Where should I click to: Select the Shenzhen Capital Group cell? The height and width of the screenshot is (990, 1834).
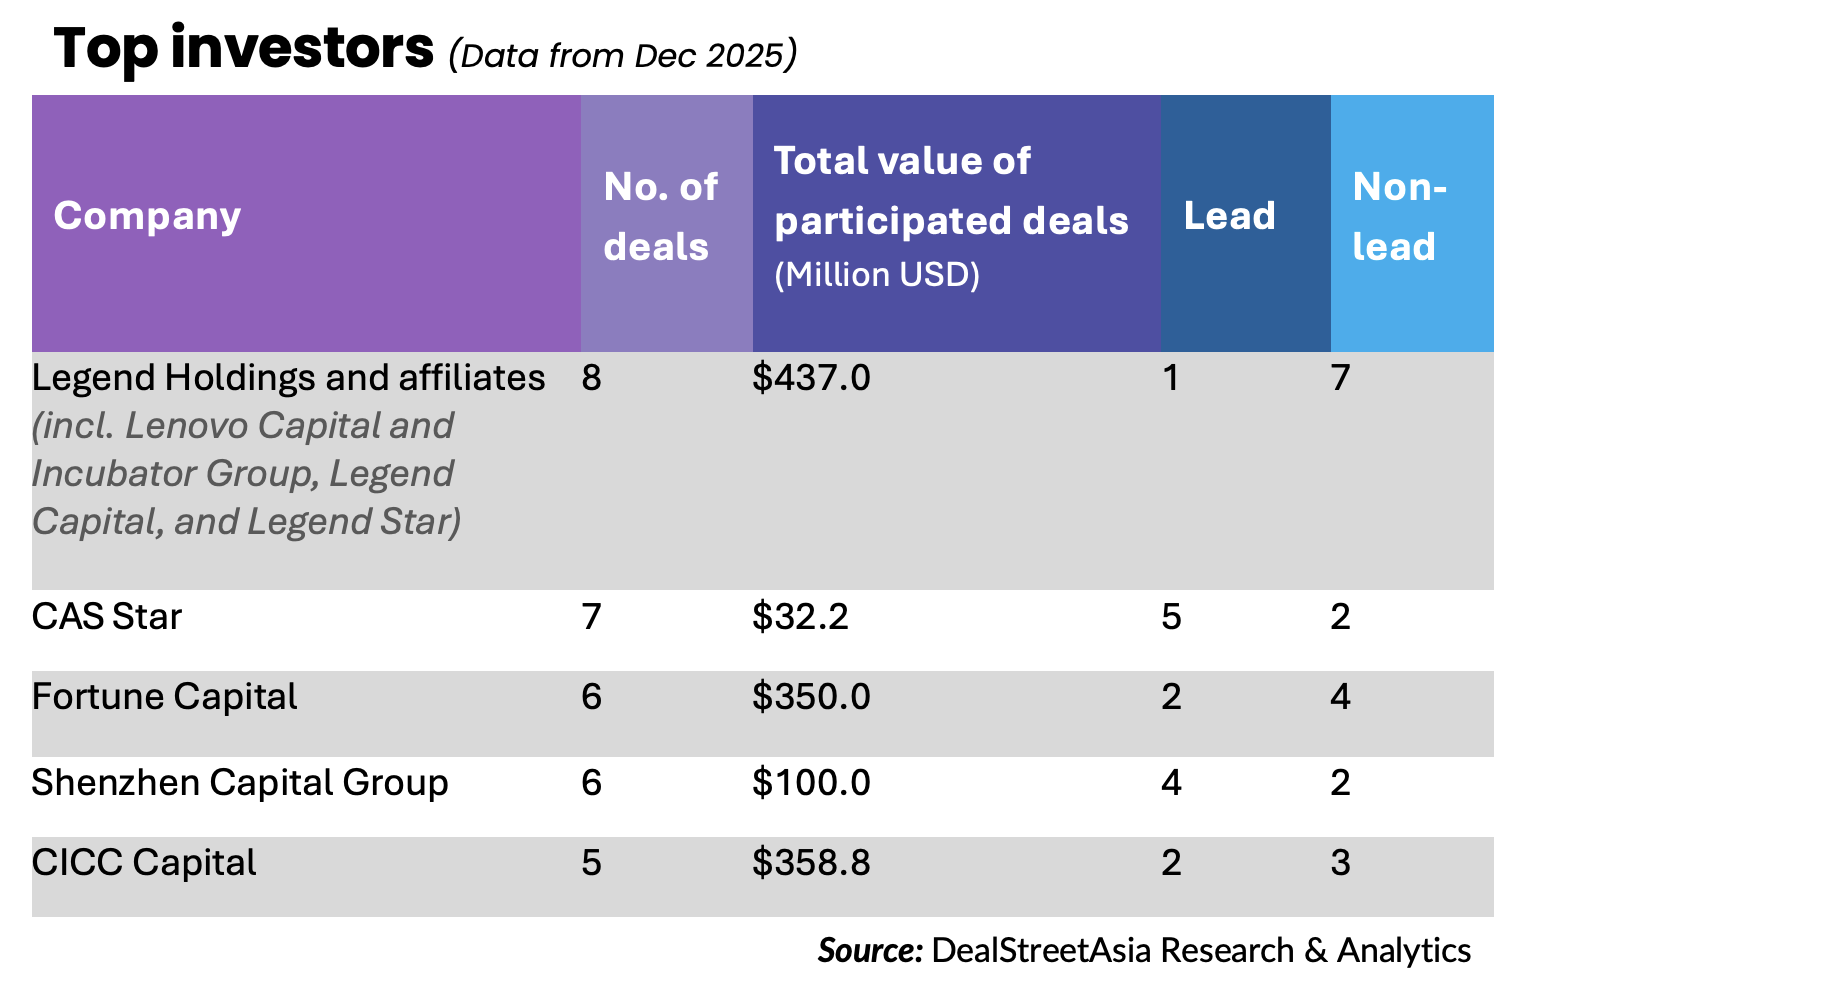[x=239, y=783]
